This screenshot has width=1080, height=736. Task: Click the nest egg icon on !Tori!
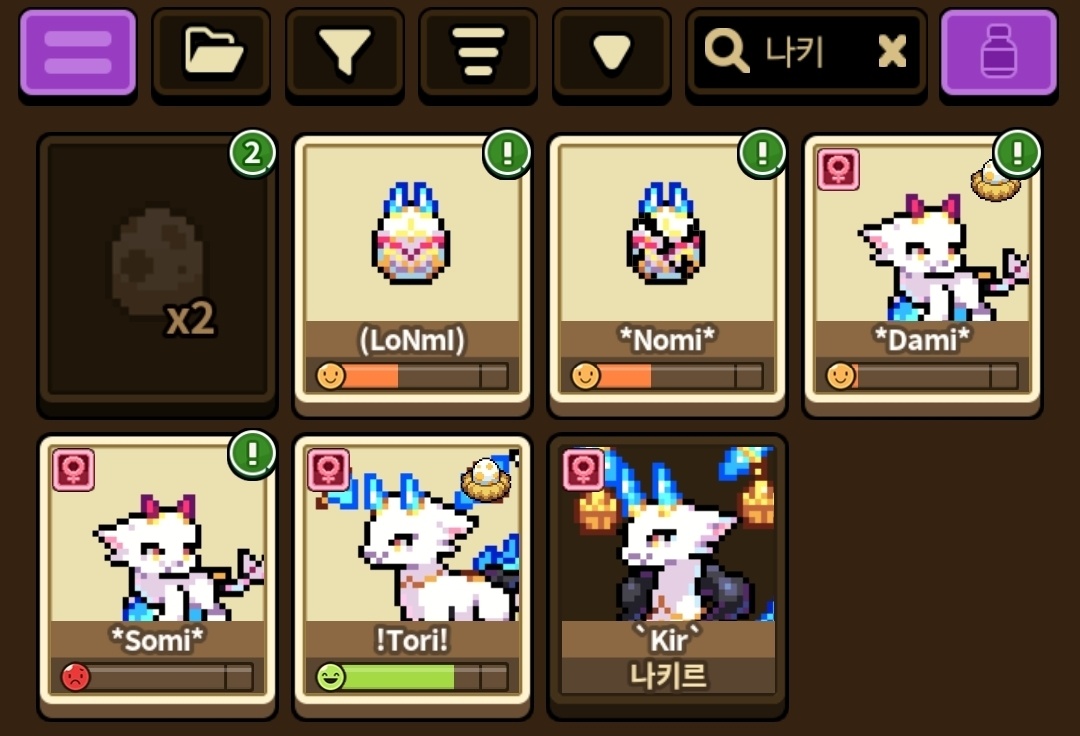pos(486,479)
